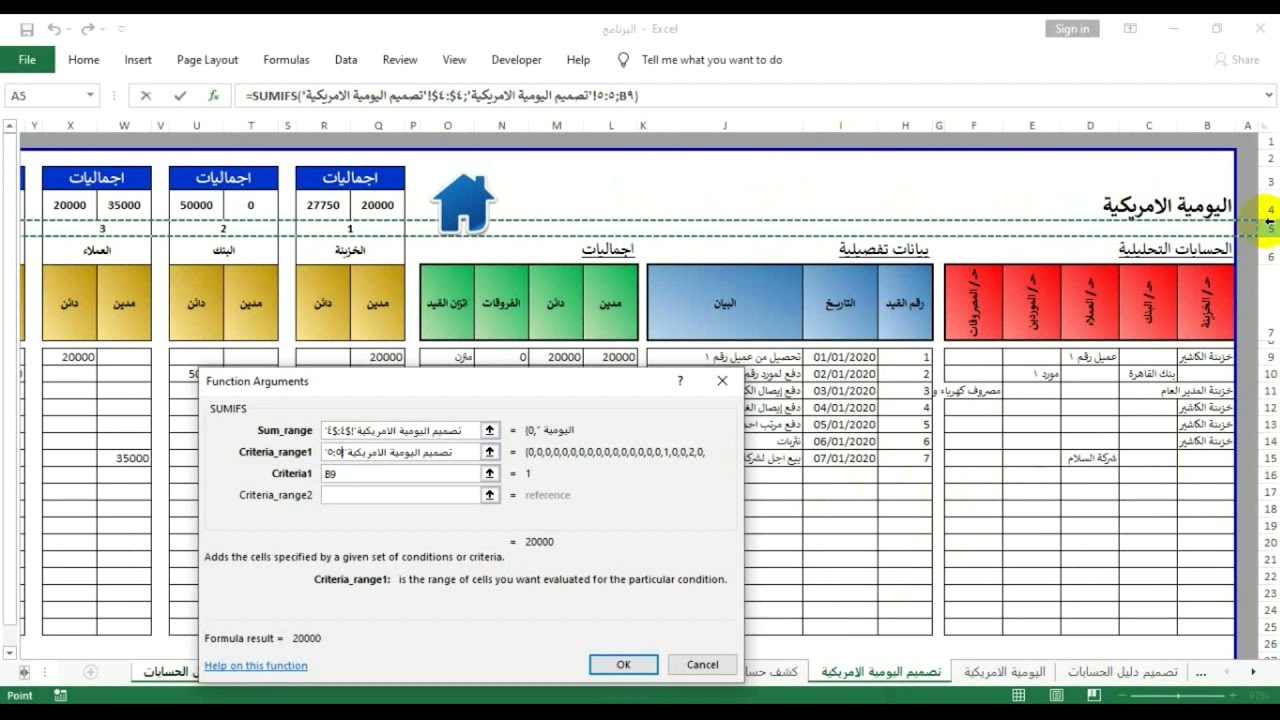Image resolution: width=1280 pixels, height=720 pixels.
Task: Click the Undo arrow in the title bar
Action: pyautogui.click(x=54, y=29)
